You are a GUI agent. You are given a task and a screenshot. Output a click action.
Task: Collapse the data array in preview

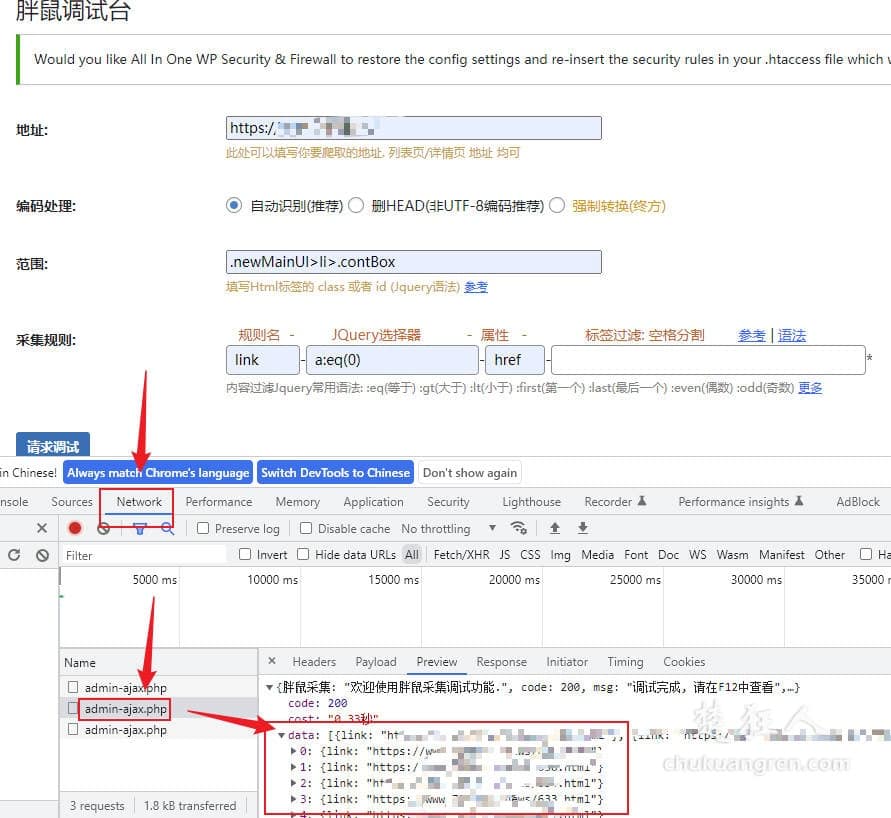click(x=281, y=735)
